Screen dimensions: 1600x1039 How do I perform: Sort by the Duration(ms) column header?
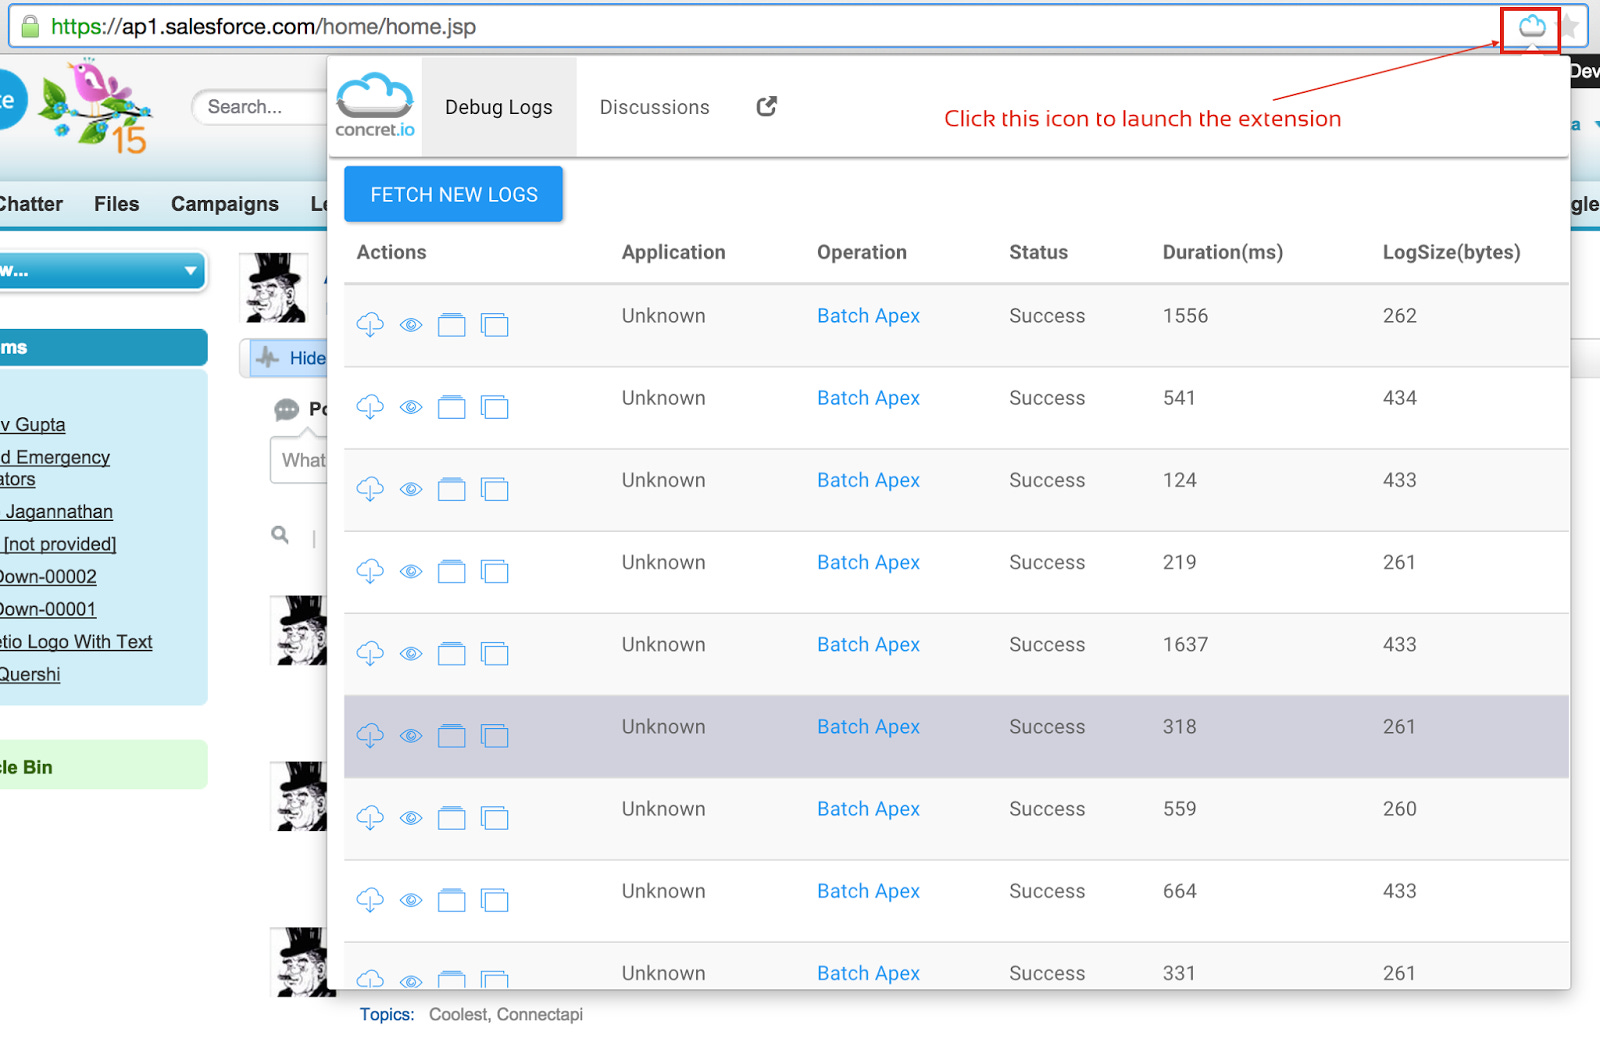click(x=1222, y=252)
